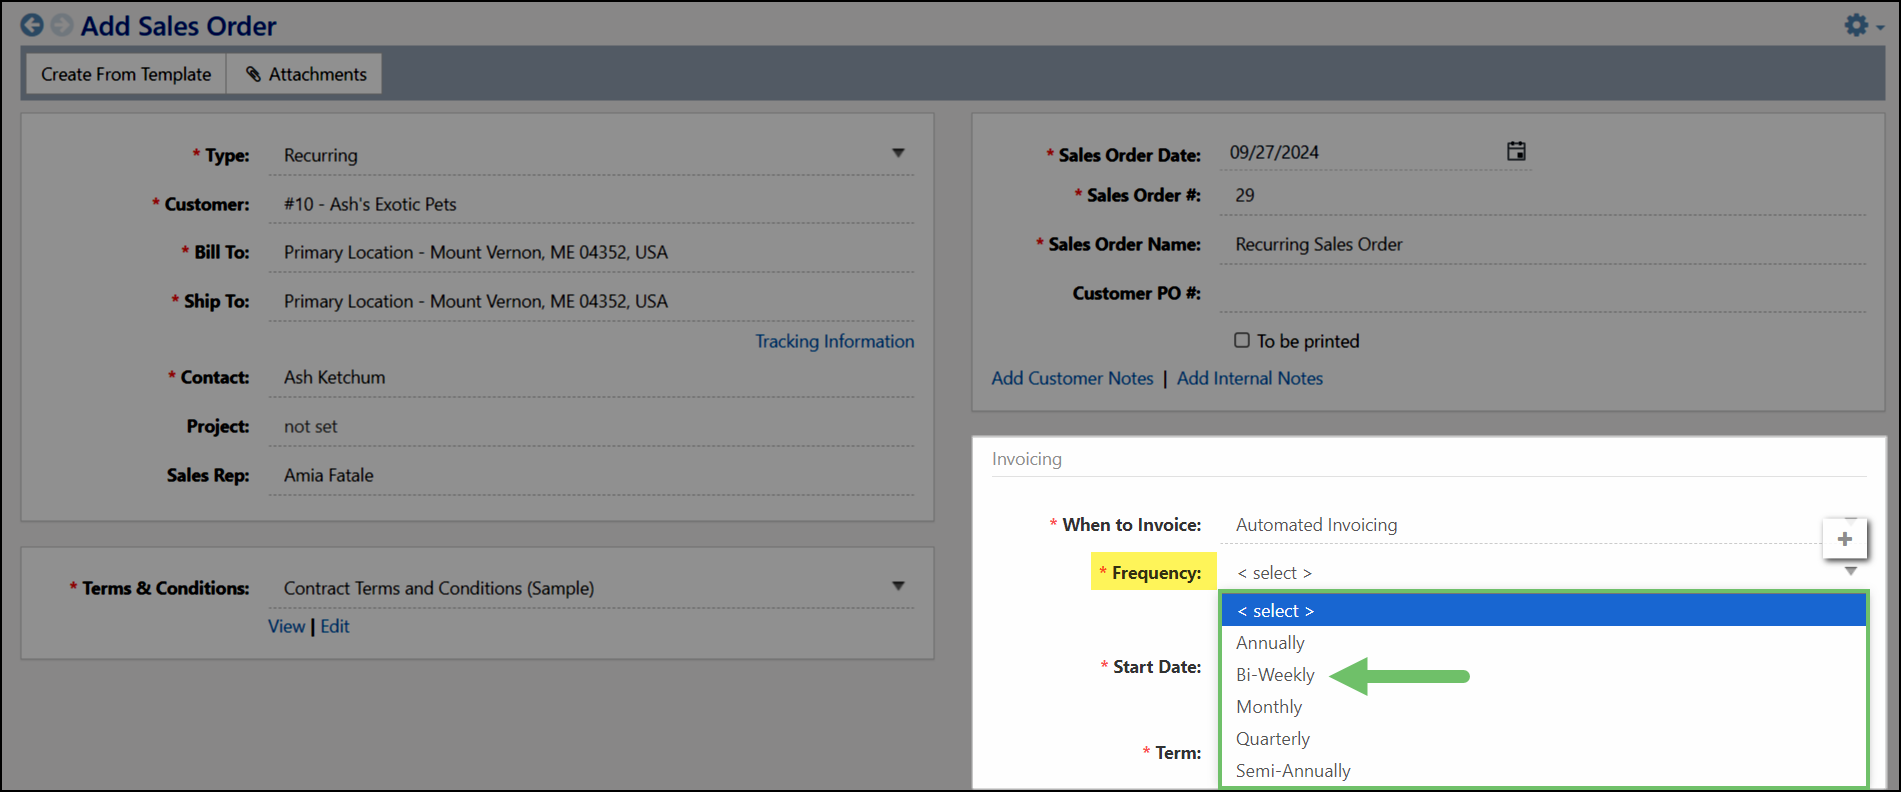Click the Bill To field
The width and height of the screenshot is (1901, 792).
pos(591,252)
